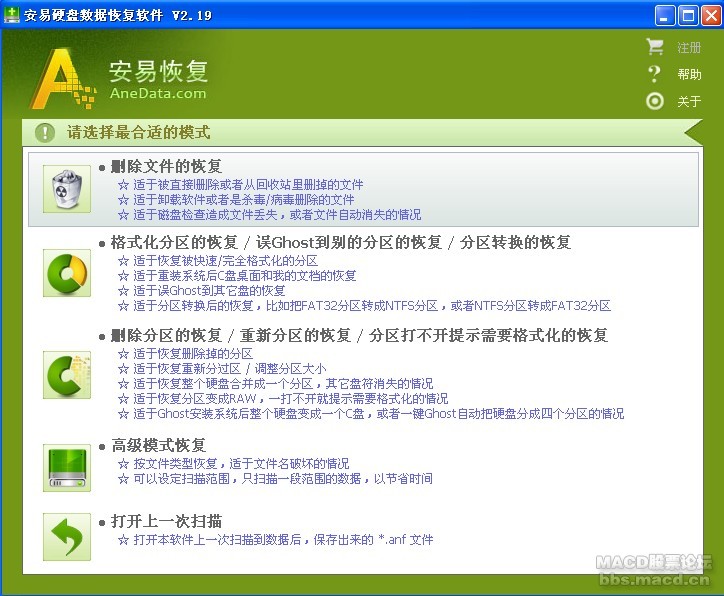This screenshot has height=596, width=724.
Task: Click the green pie formatted-partition recovery icon
Action: 67,273
